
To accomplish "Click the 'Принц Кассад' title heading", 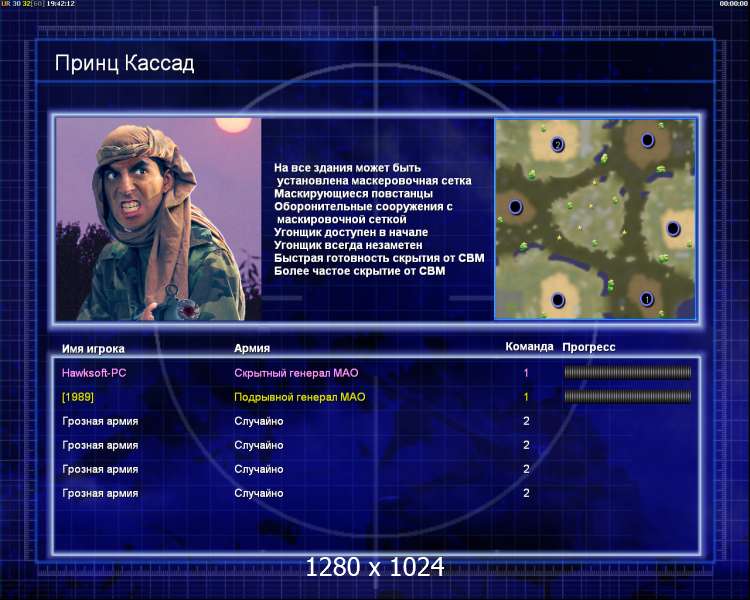I will click(124, 63).
